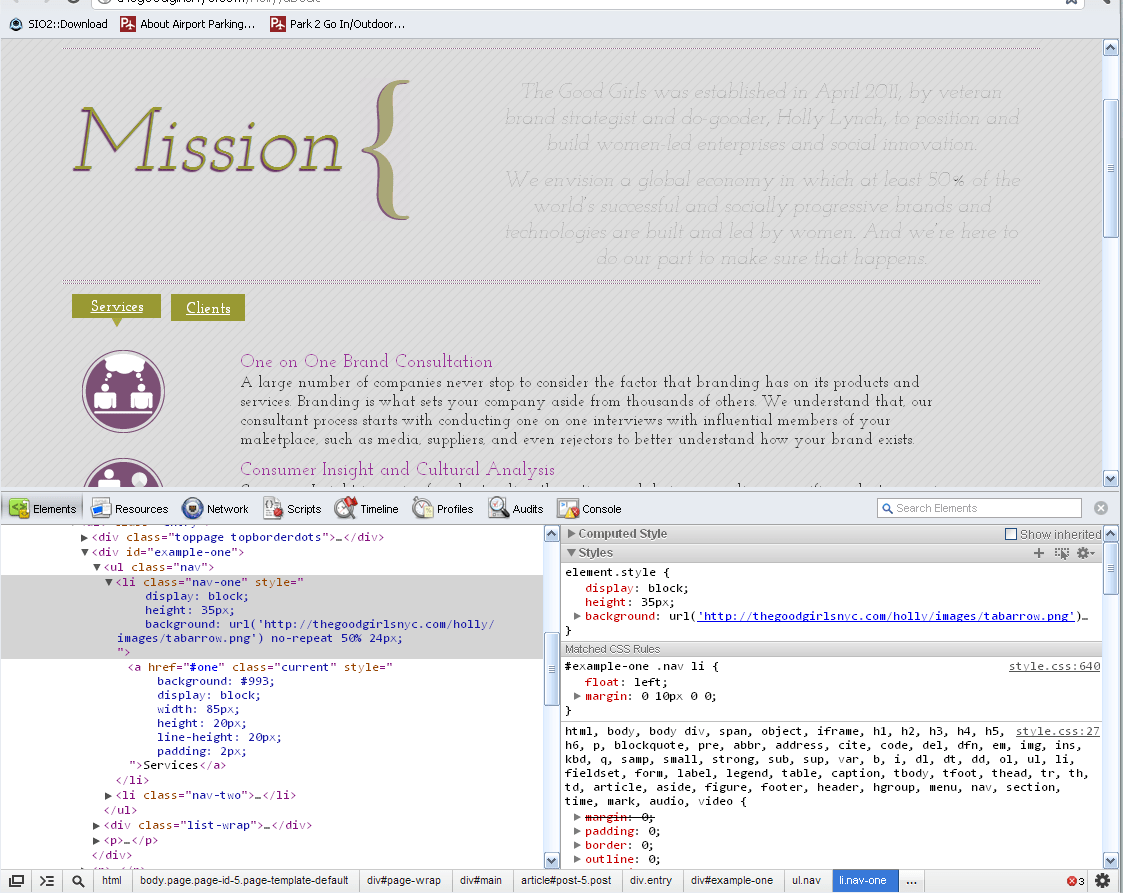Add a new style rule with plus icon
The width and height of the screenshot is (1123, 893).
coord(1038,553)
